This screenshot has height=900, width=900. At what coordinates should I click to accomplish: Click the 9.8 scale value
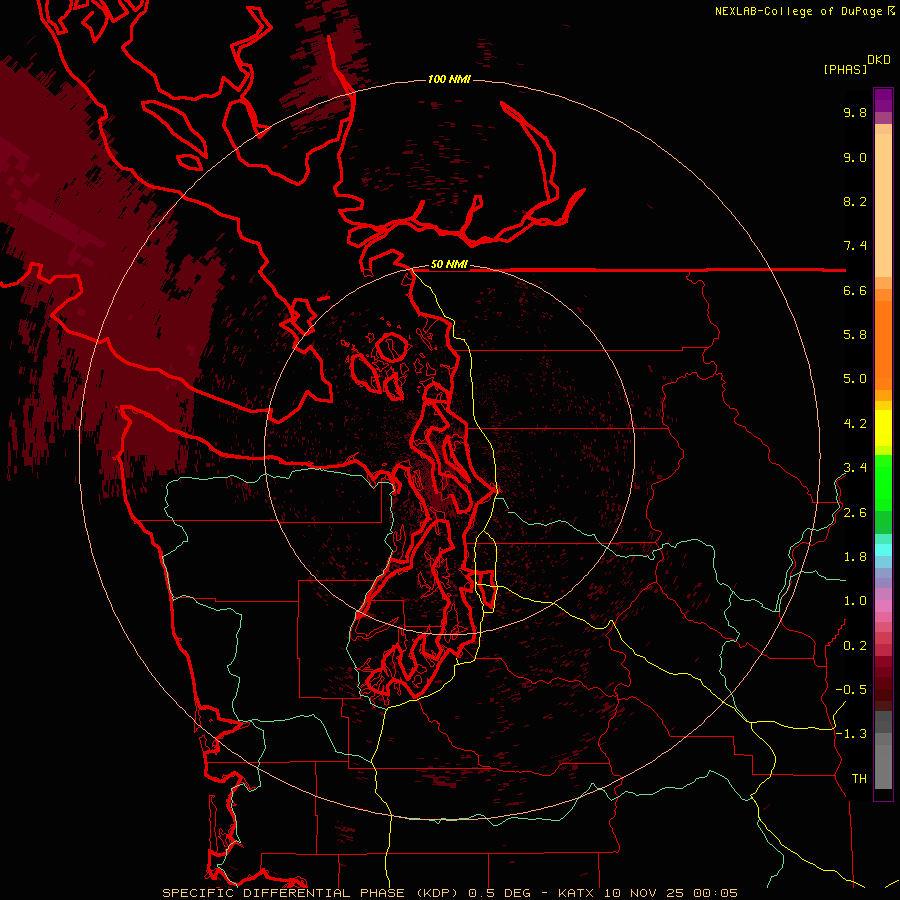(855, 112)
